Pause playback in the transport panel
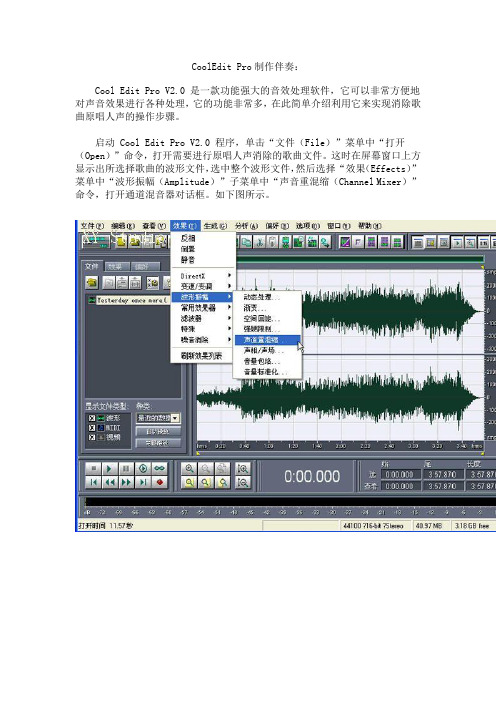The image size is (496, 702). coord(126,468)
